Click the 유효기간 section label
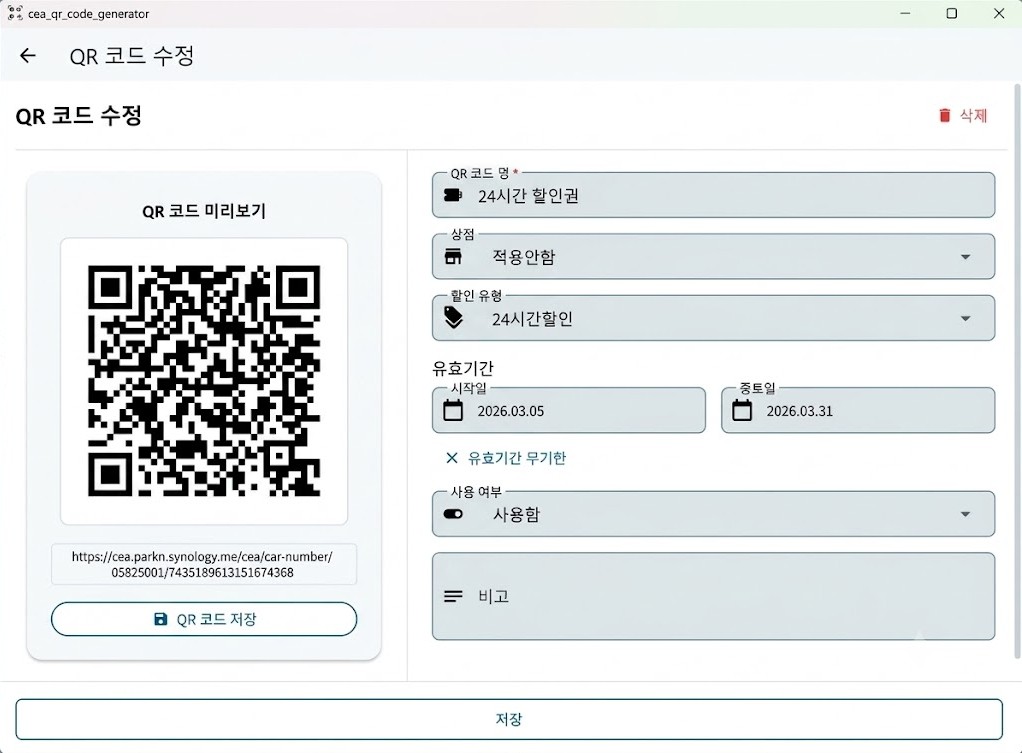Viewport: 1022px width, 753px height. (x=463, y=368)
